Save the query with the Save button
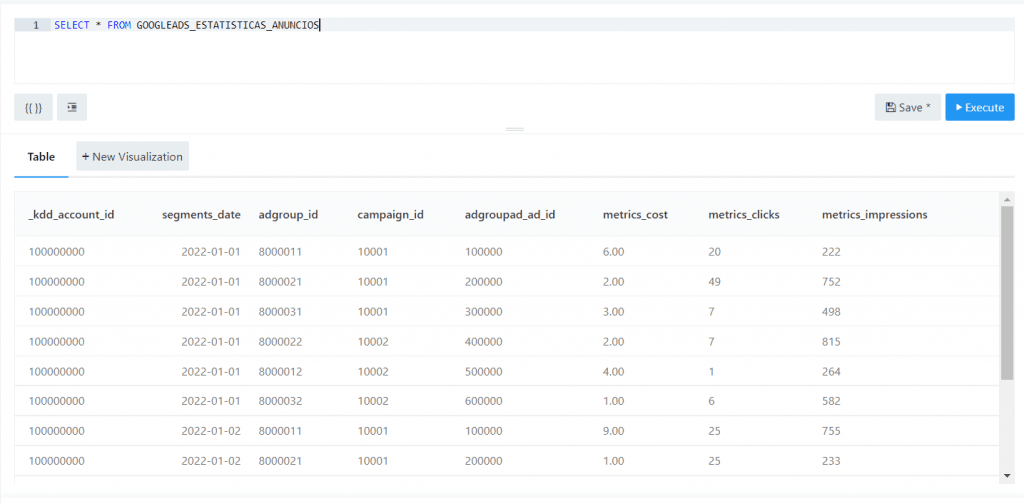The width and height of the screenshot is (1024, 504). tap(907, 107)
